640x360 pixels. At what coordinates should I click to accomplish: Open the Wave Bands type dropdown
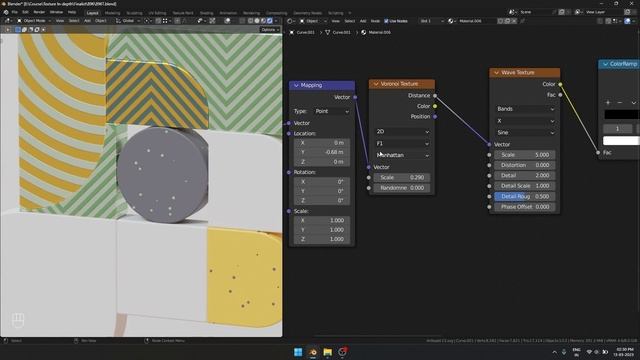tap(525, 109)
